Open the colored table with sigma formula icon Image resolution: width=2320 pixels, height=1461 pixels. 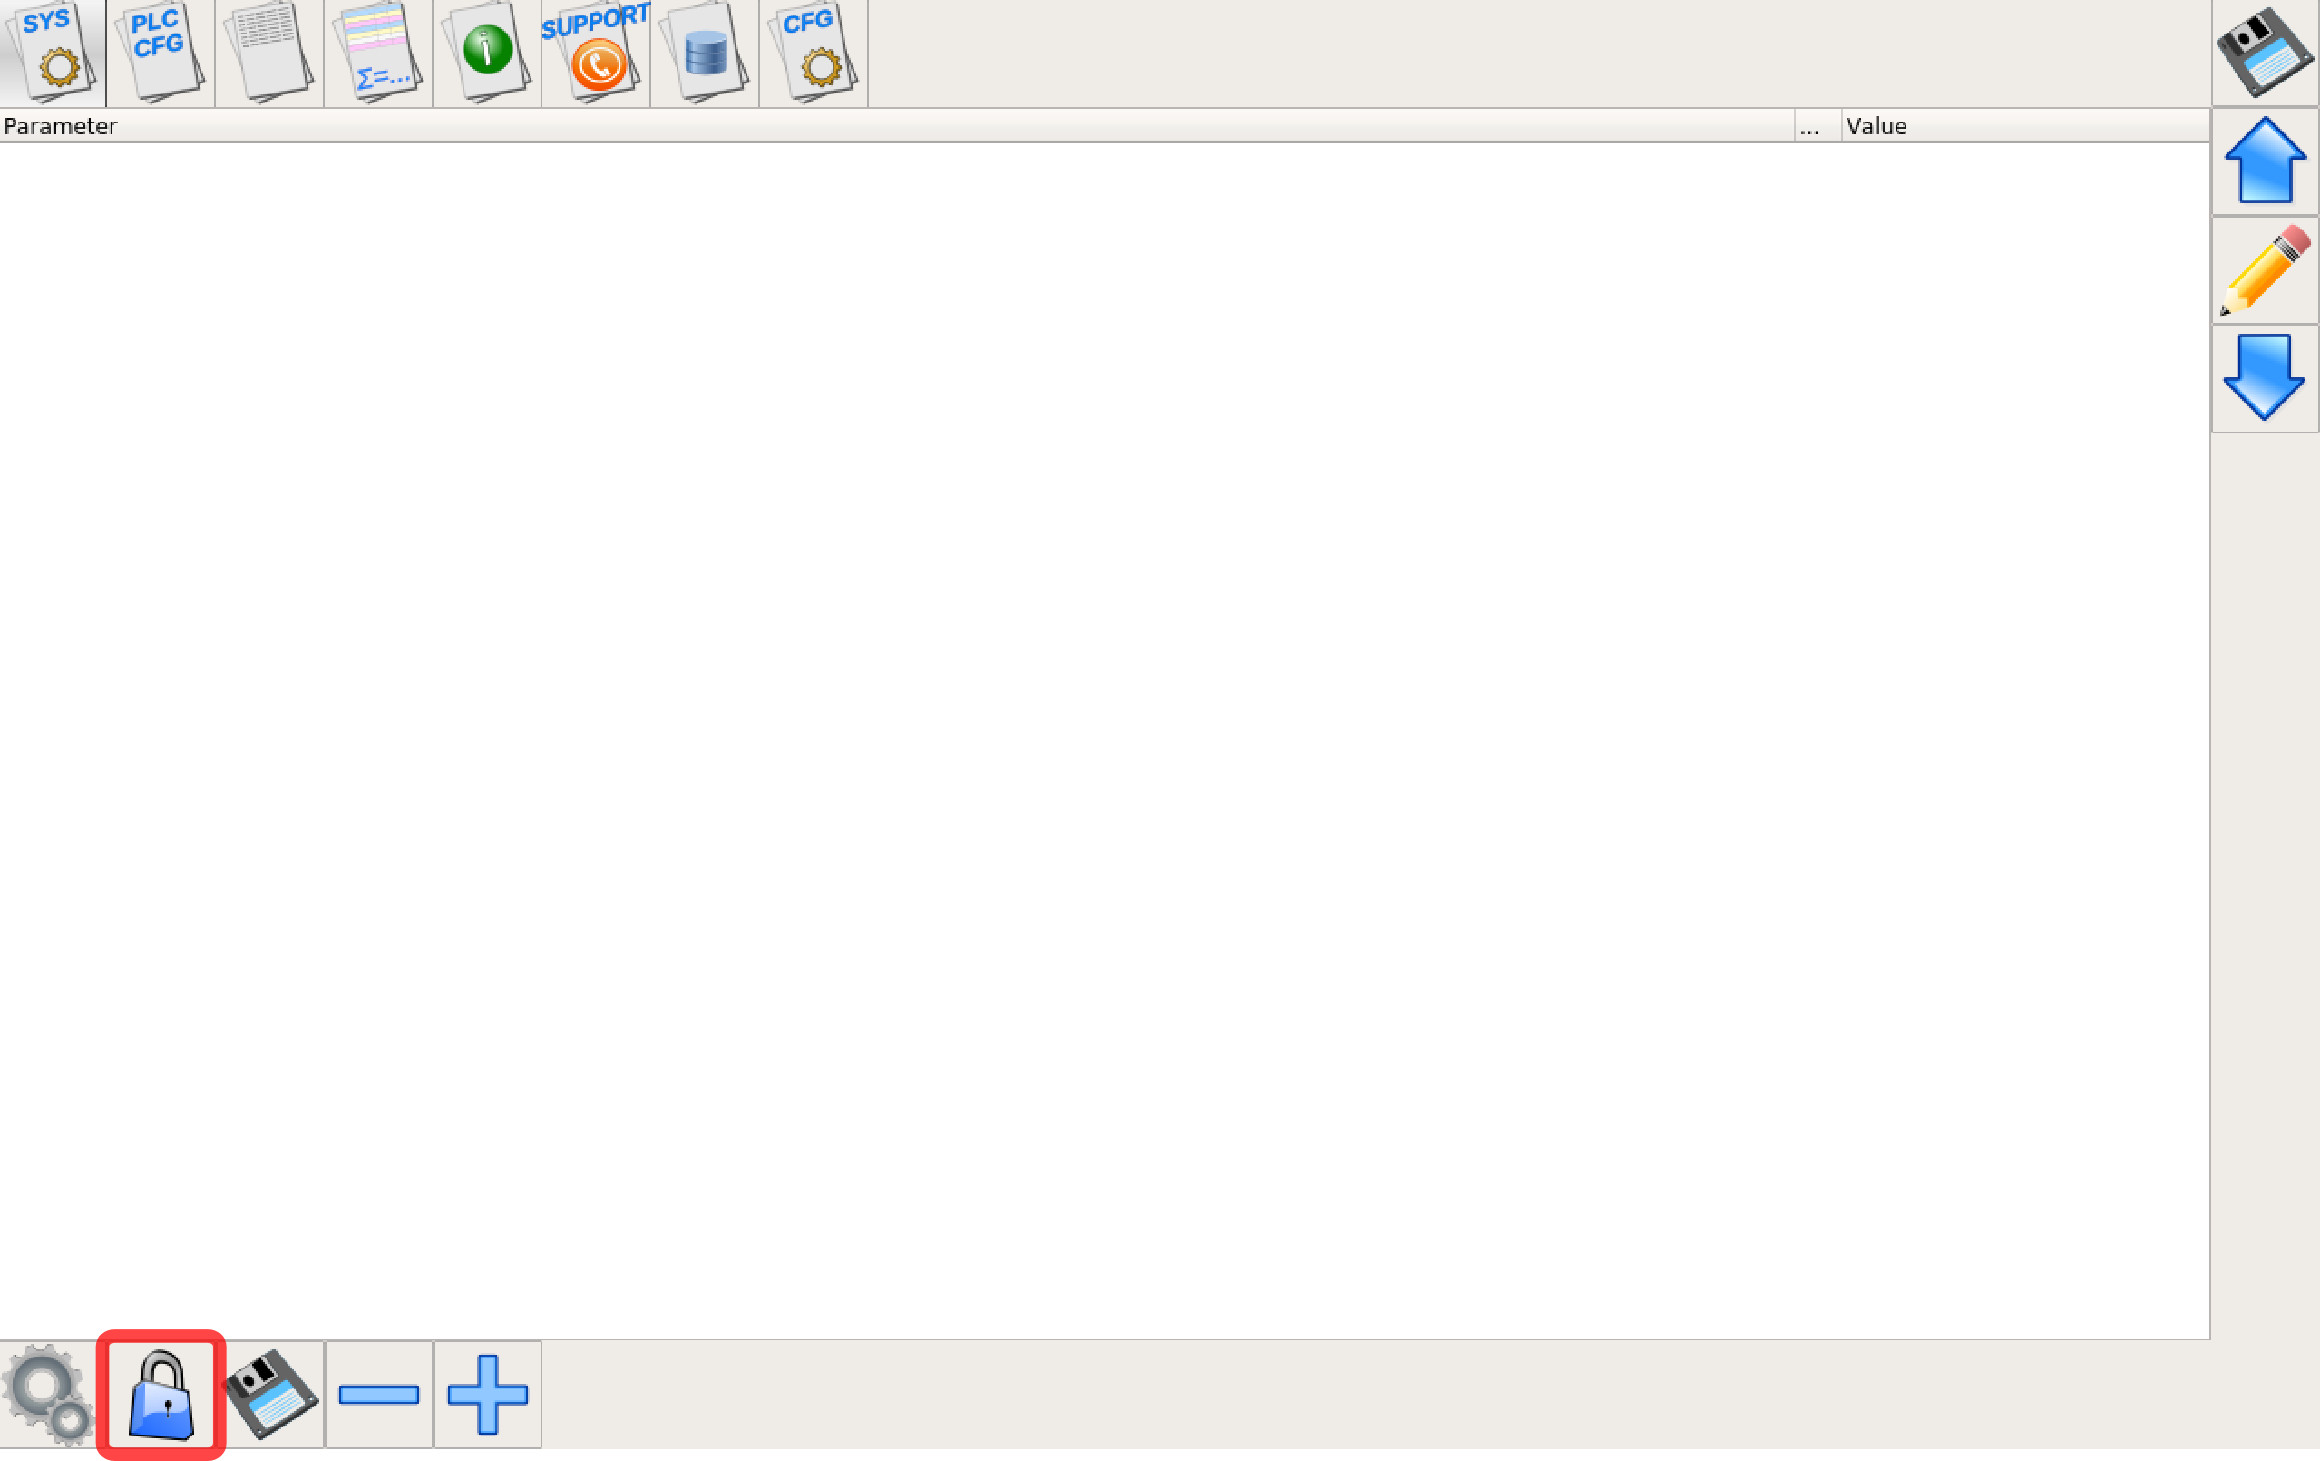[x=378, y=52]
